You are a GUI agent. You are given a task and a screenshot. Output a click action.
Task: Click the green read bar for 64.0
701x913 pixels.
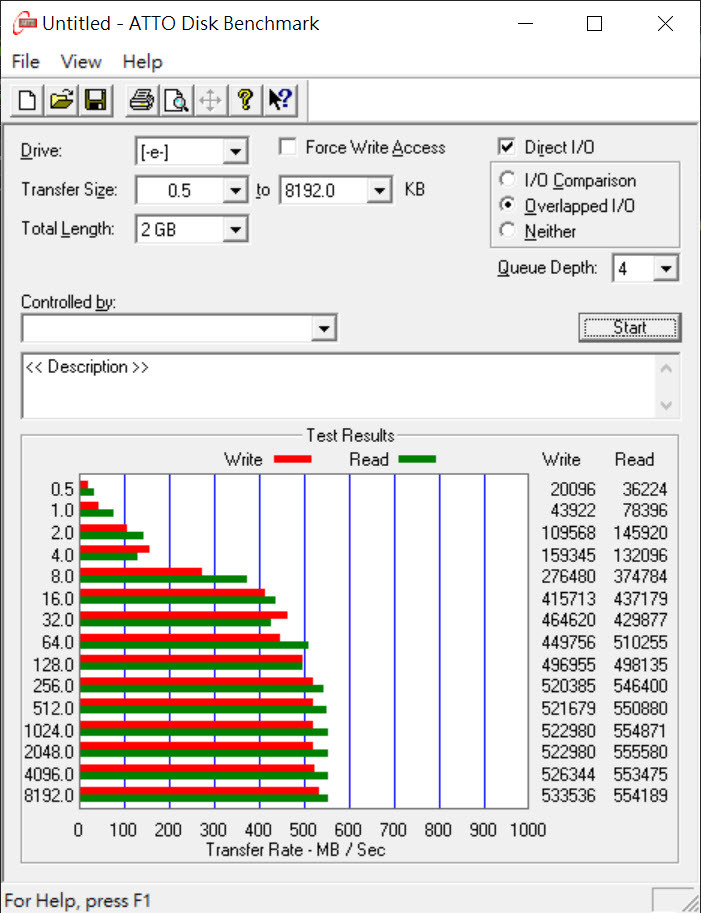194,645
